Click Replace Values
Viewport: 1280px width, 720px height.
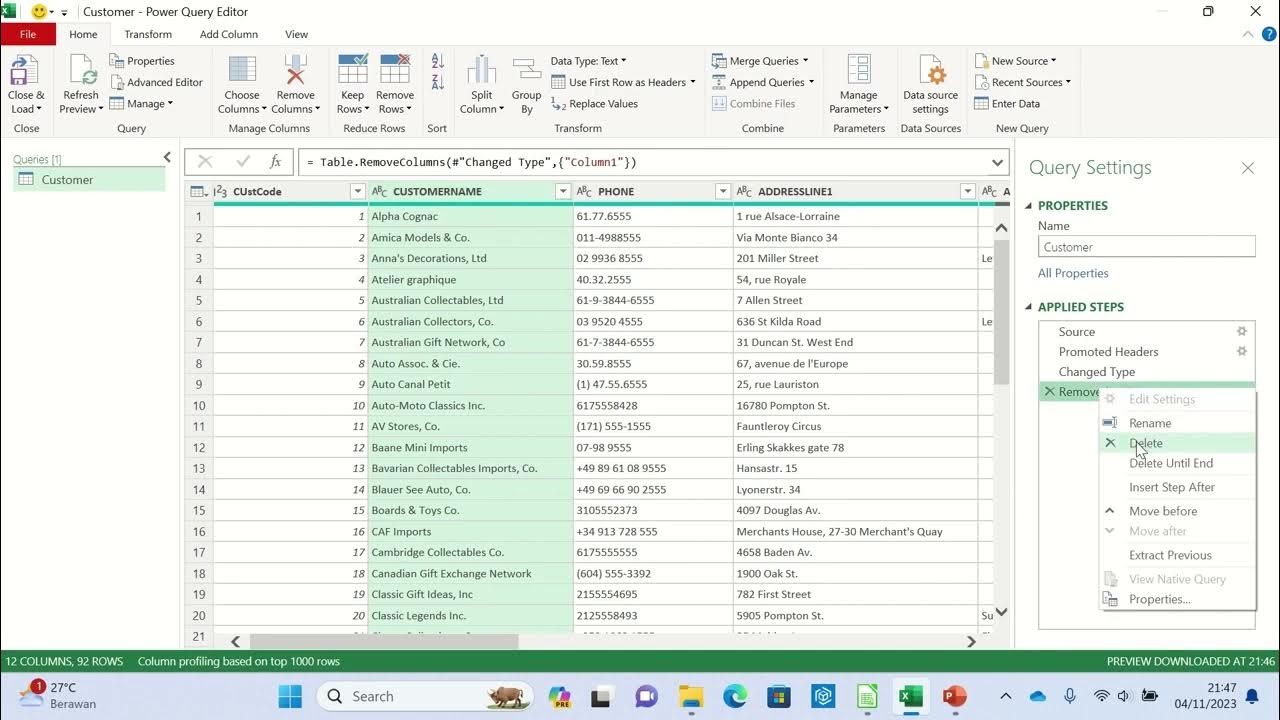point(594,103)
